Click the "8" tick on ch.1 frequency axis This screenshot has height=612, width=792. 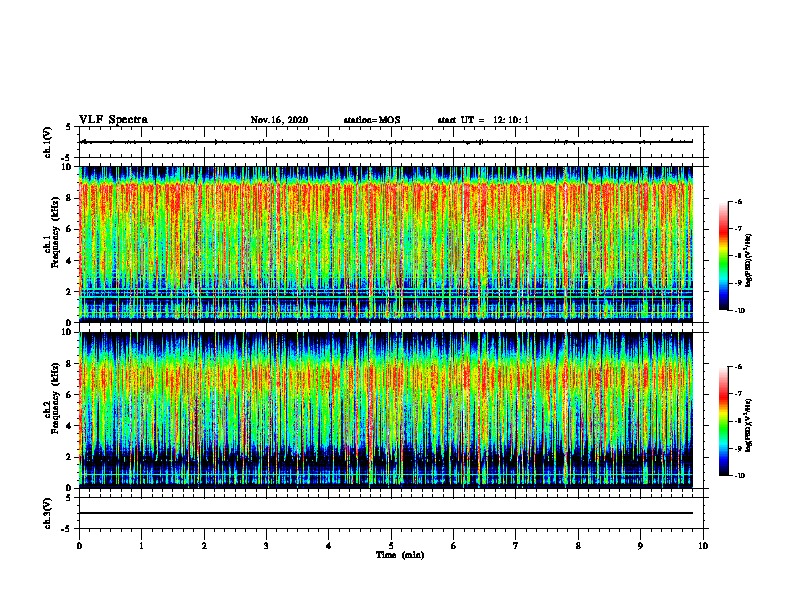tap(69, 198)
